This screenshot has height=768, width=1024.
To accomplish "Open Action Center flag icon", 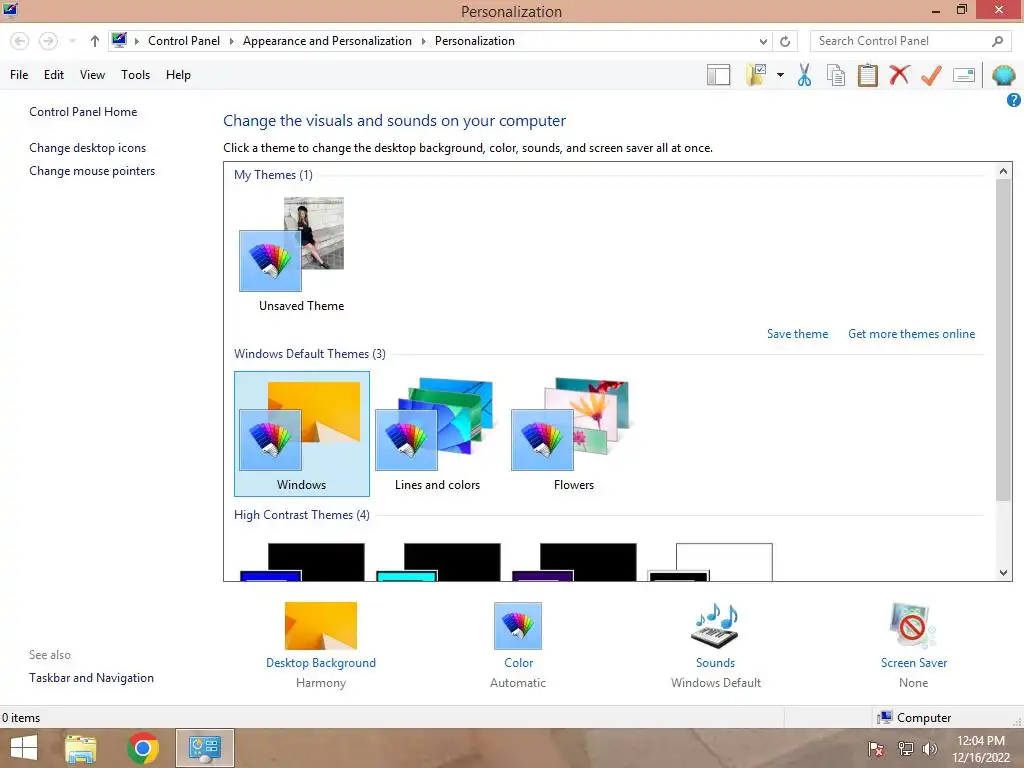I will coord(876,748).
